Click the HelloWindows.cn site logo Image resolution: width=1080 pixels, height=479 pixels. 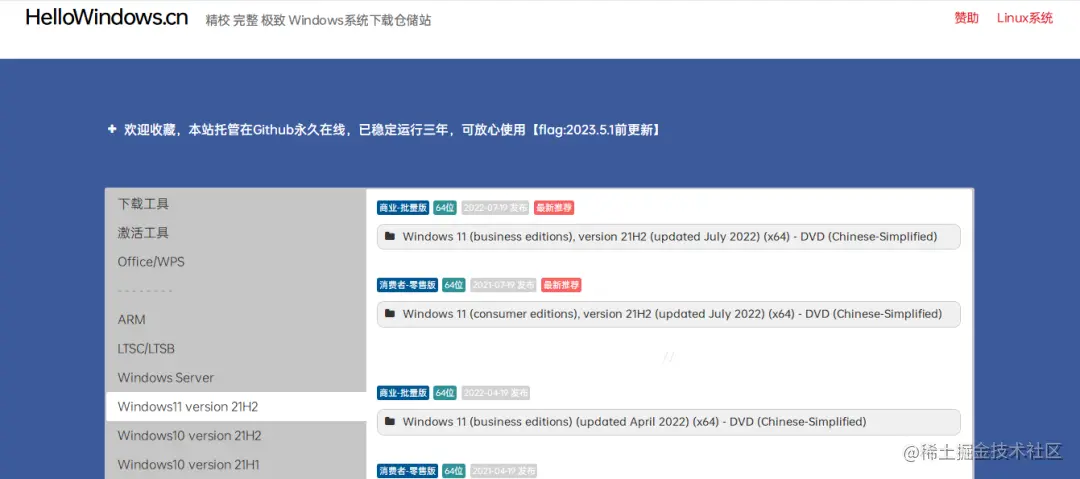pyautogui.click(x=107, y=18)
